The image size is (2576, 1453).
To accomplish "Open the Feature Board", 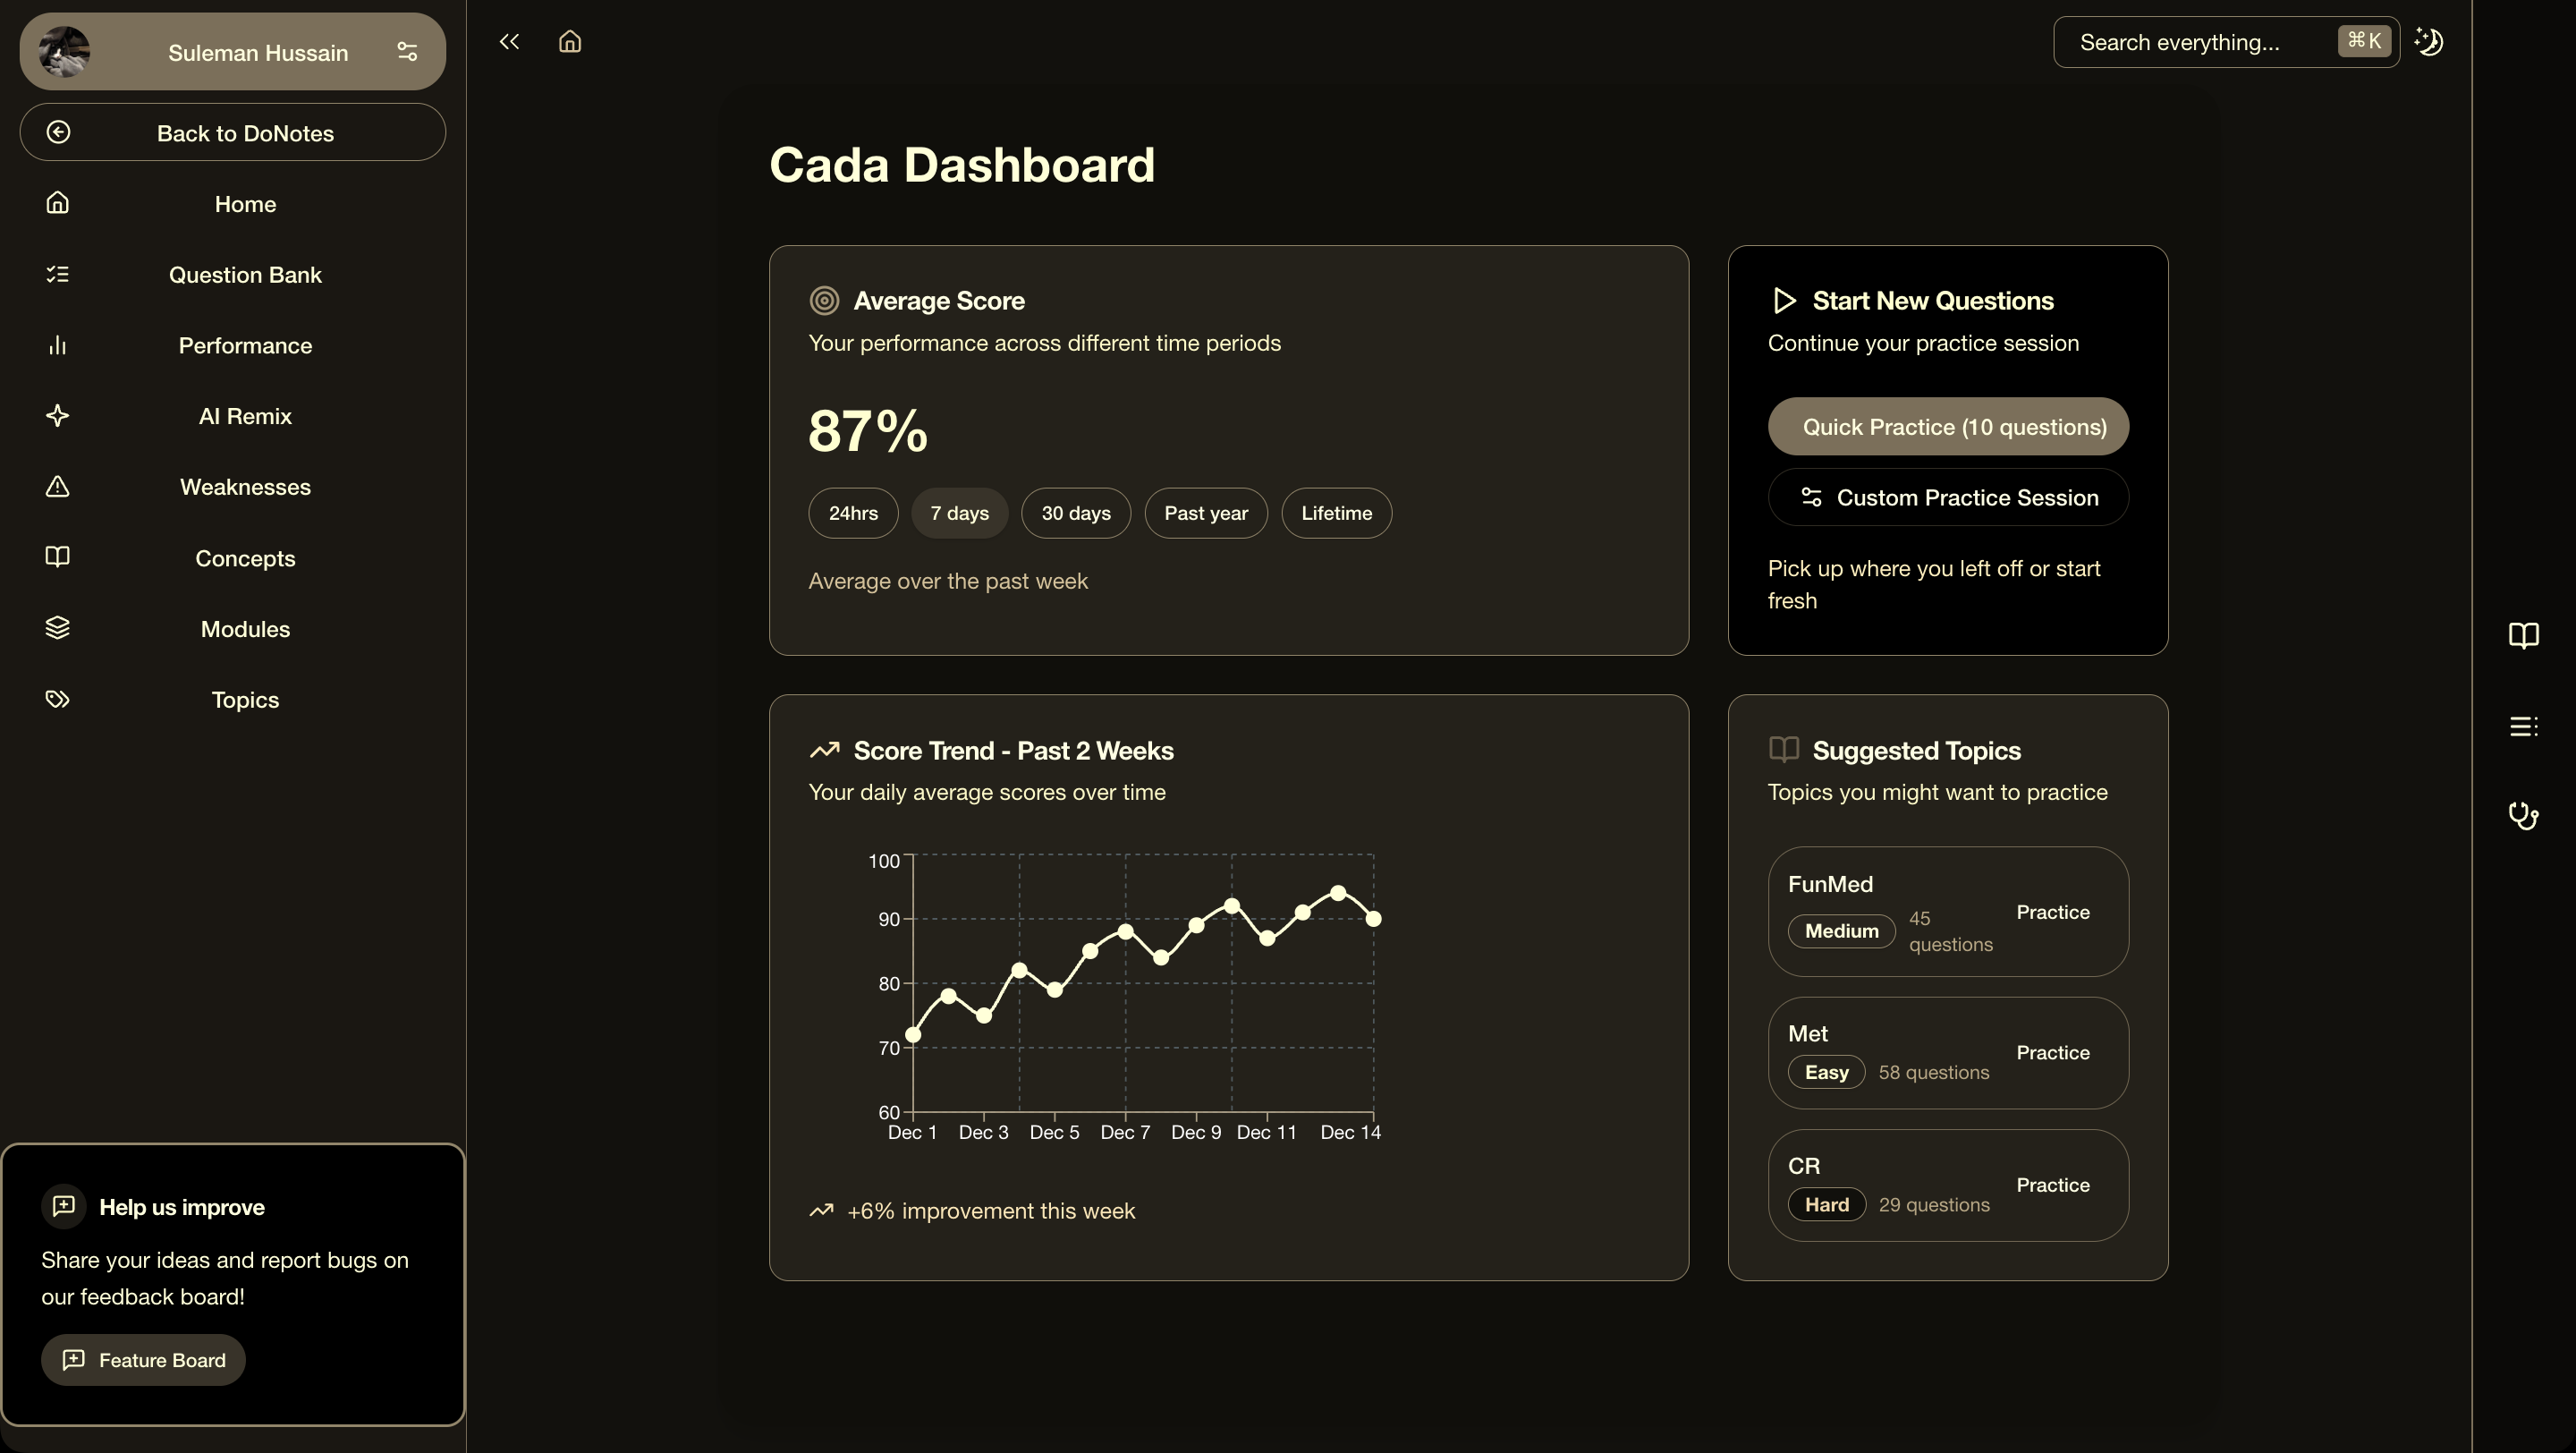I will (x=143, y=1360).
